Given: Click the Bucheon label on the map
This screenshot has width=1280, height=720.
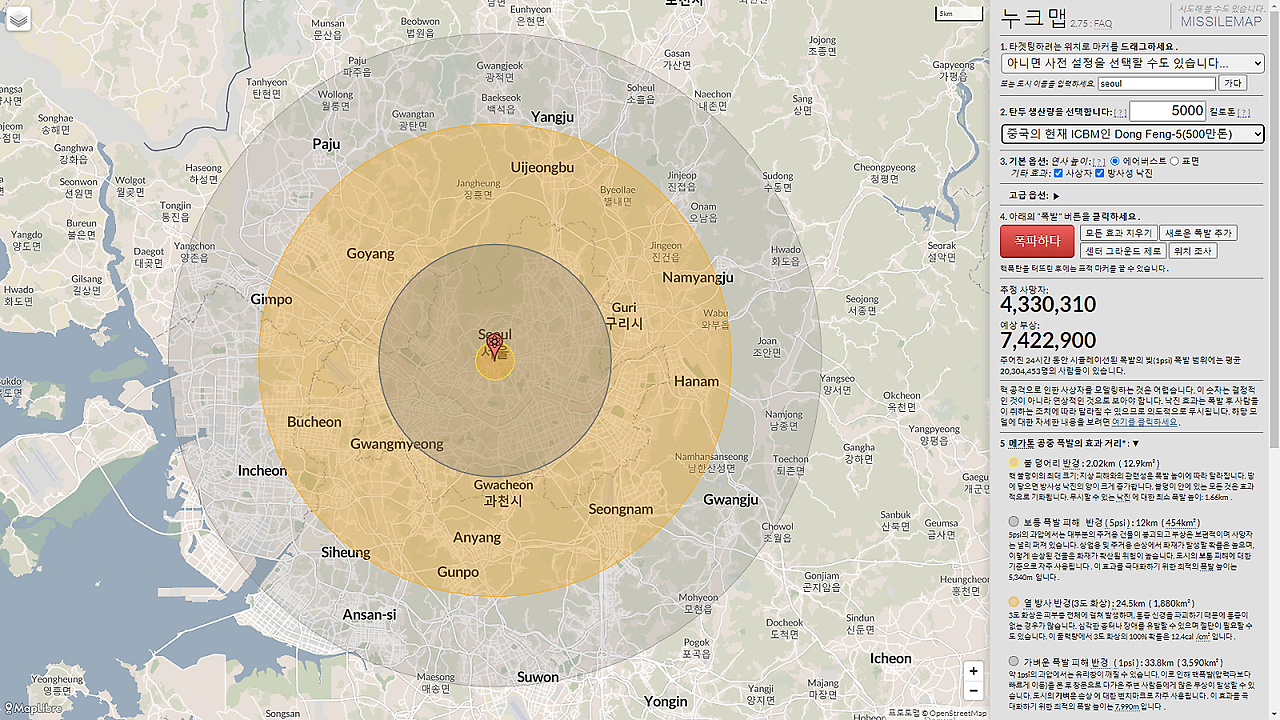Looking at the screenshot, I should point(314,422).
